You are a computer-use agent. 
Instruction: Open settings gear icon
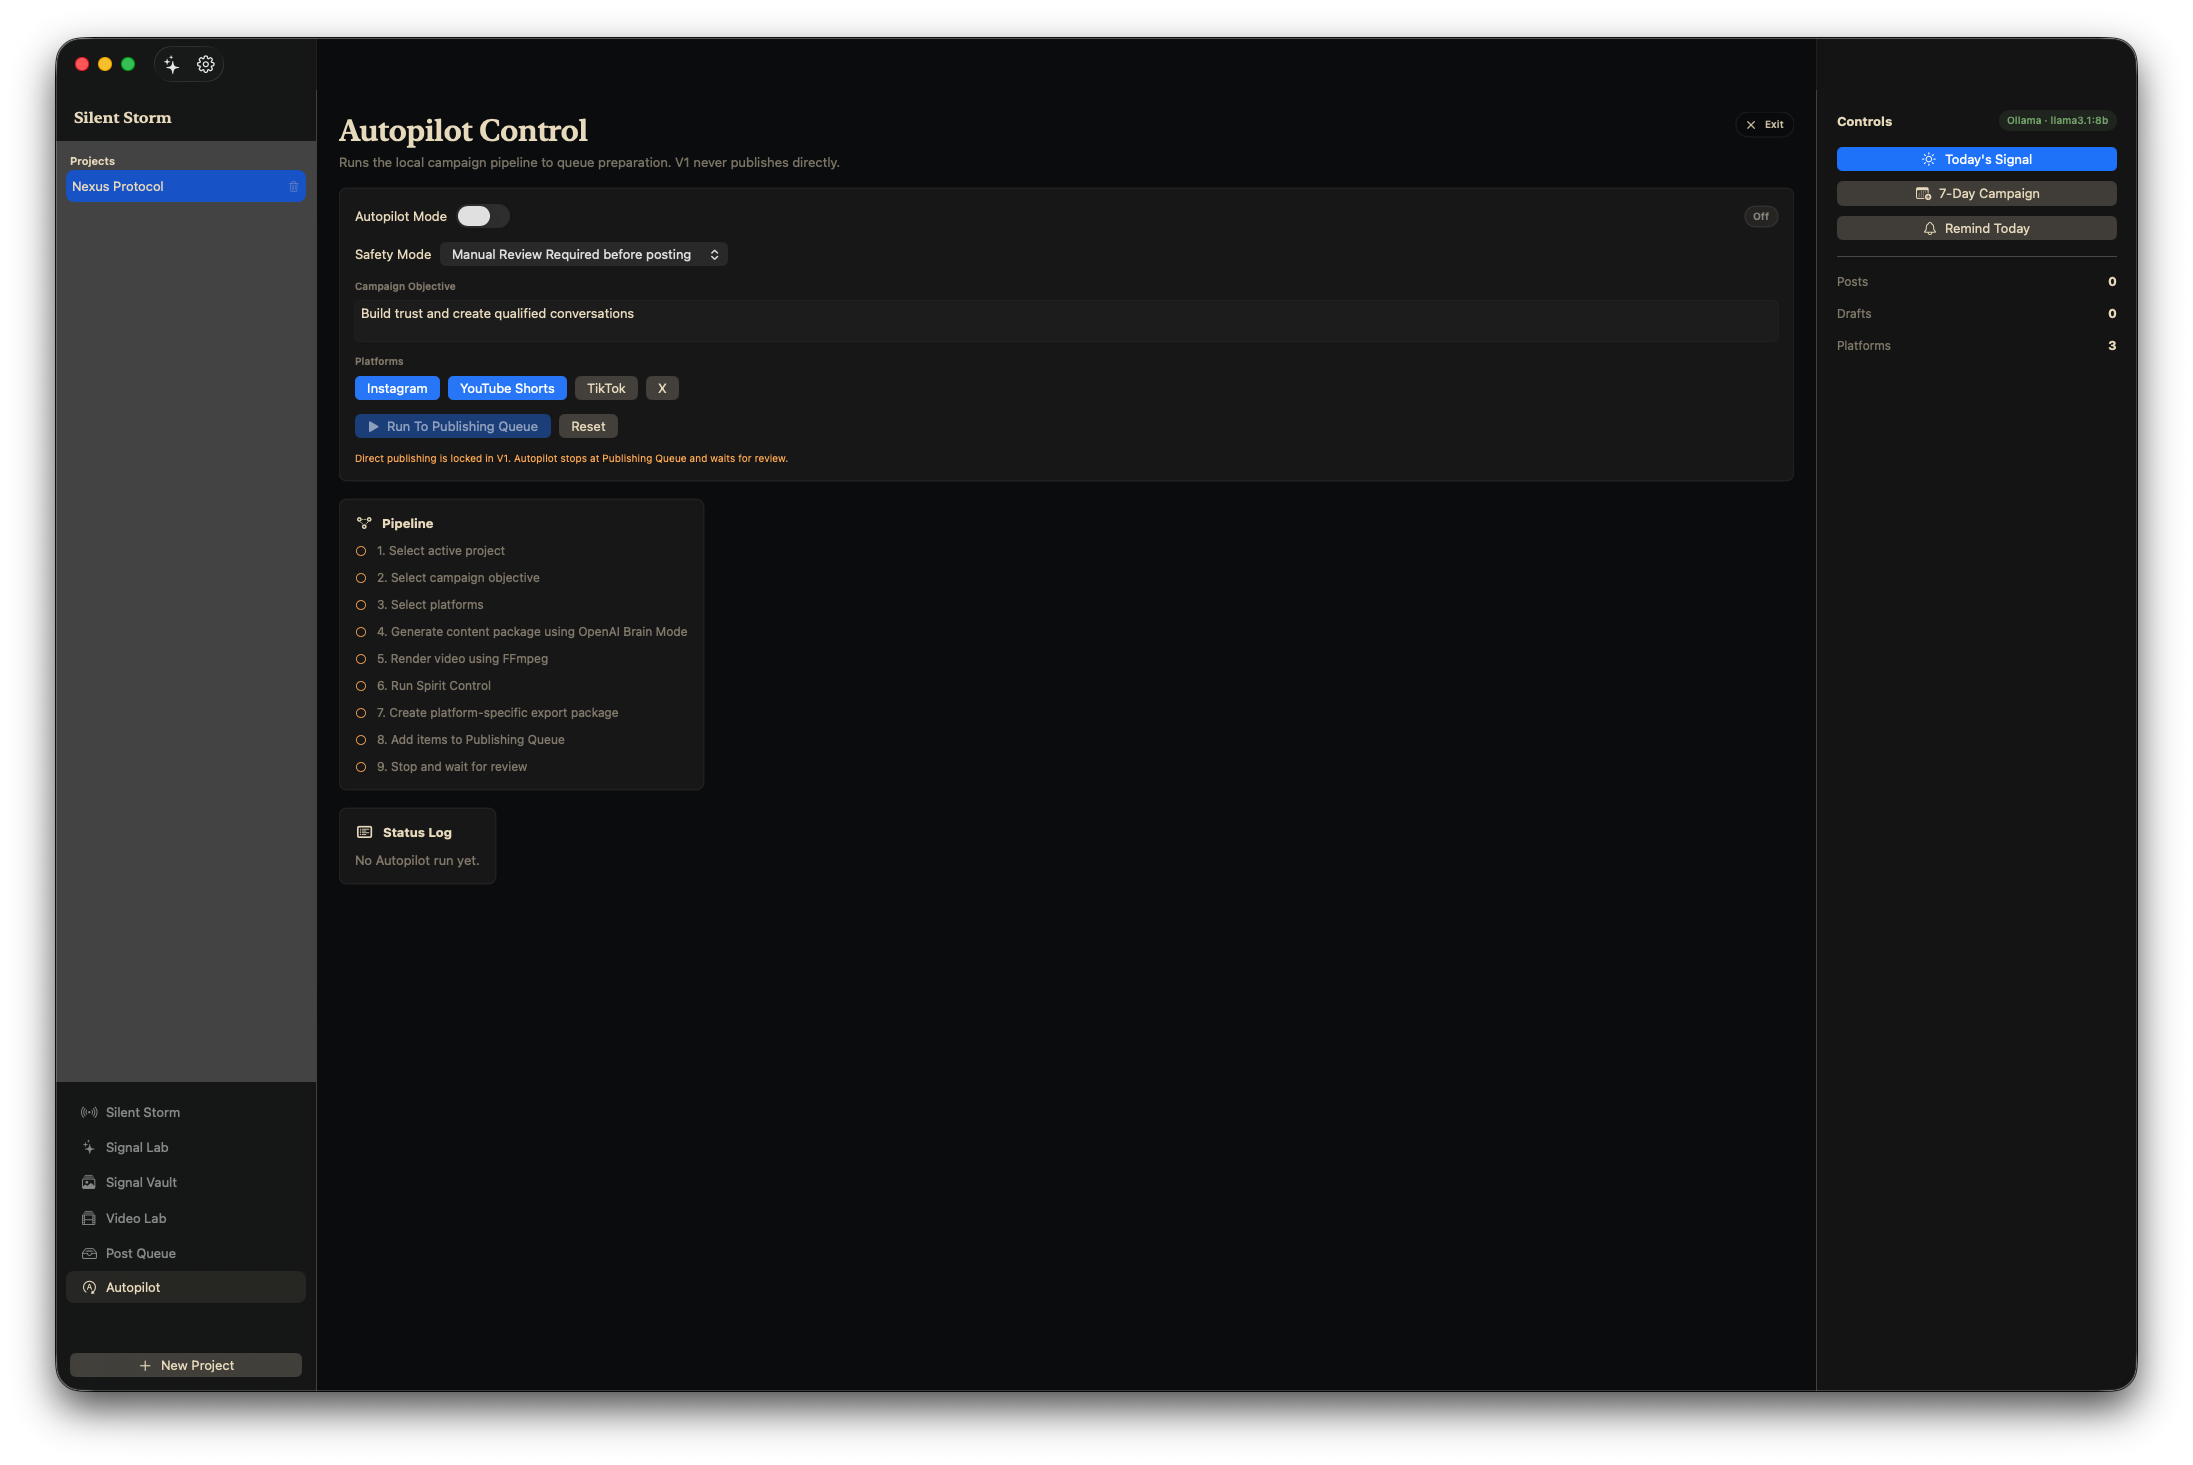coord(206,65)
